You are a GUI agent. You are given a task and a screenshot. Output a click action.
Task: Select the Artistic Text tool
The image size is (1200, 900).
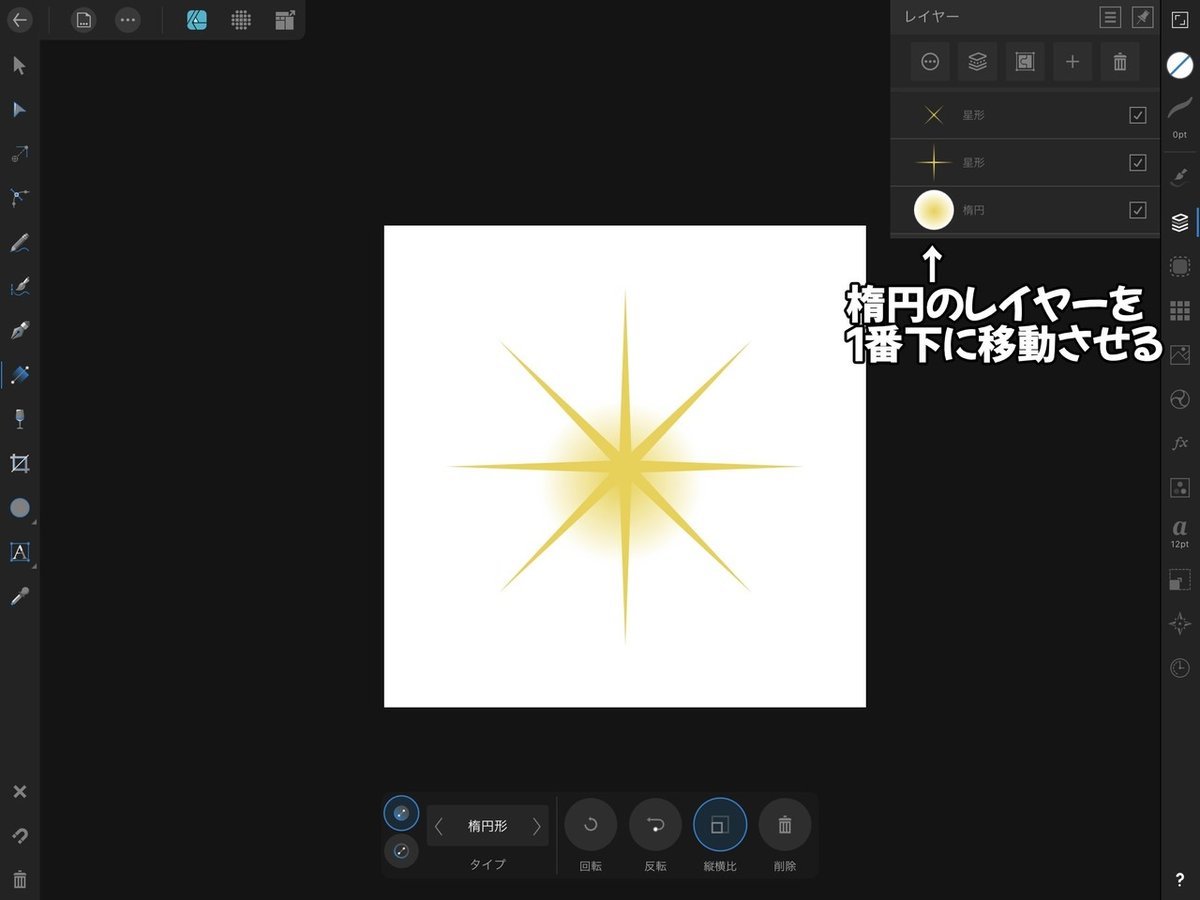click(x=19, y=552)
